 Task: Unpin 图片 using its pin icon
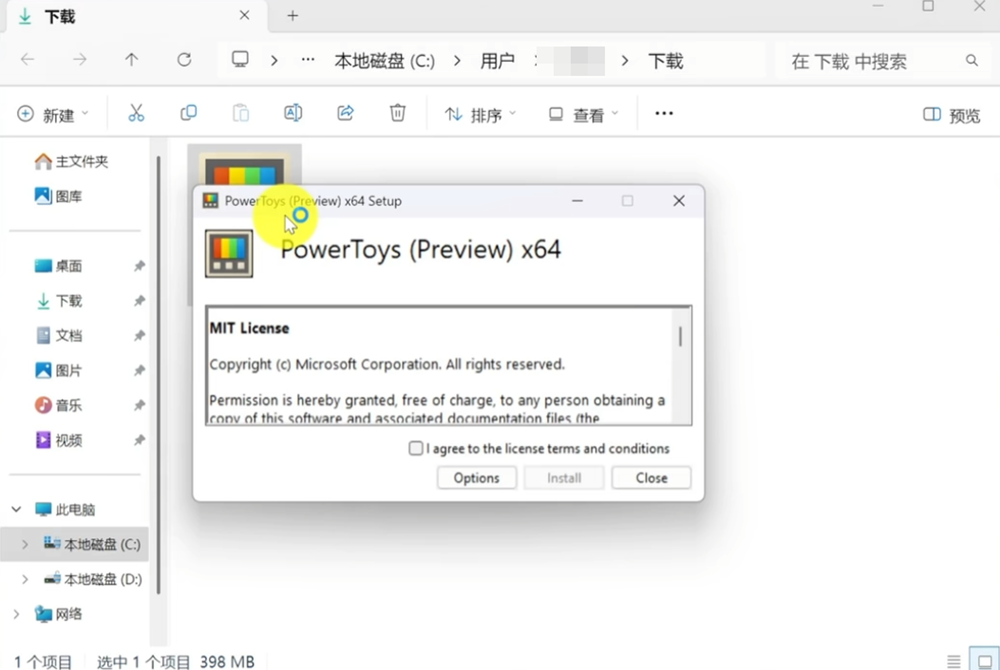pyautogui.click(x=139, y=370)
